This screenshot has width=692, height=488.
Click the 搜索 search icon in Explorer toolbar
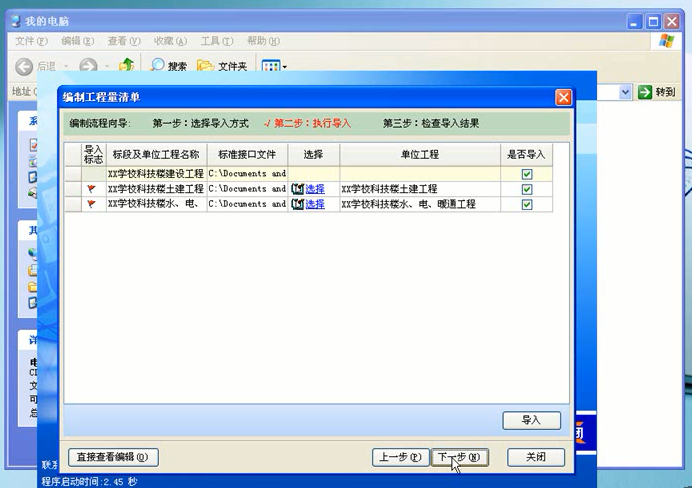(x=159, y=66)
